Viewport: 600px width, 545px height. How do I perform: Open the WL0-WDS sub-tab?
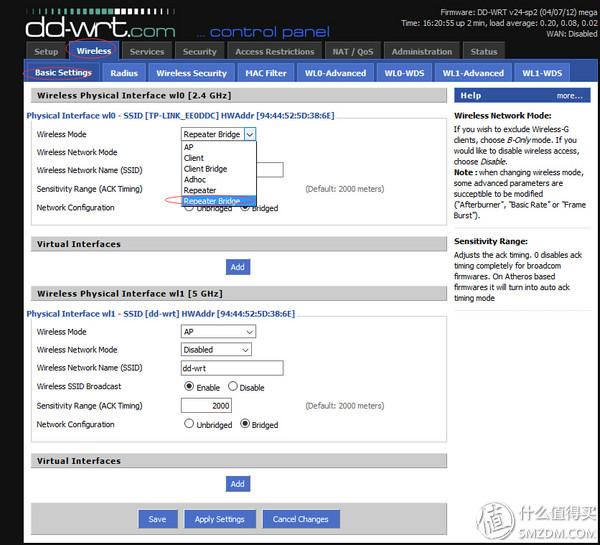(x=404, y=73)
